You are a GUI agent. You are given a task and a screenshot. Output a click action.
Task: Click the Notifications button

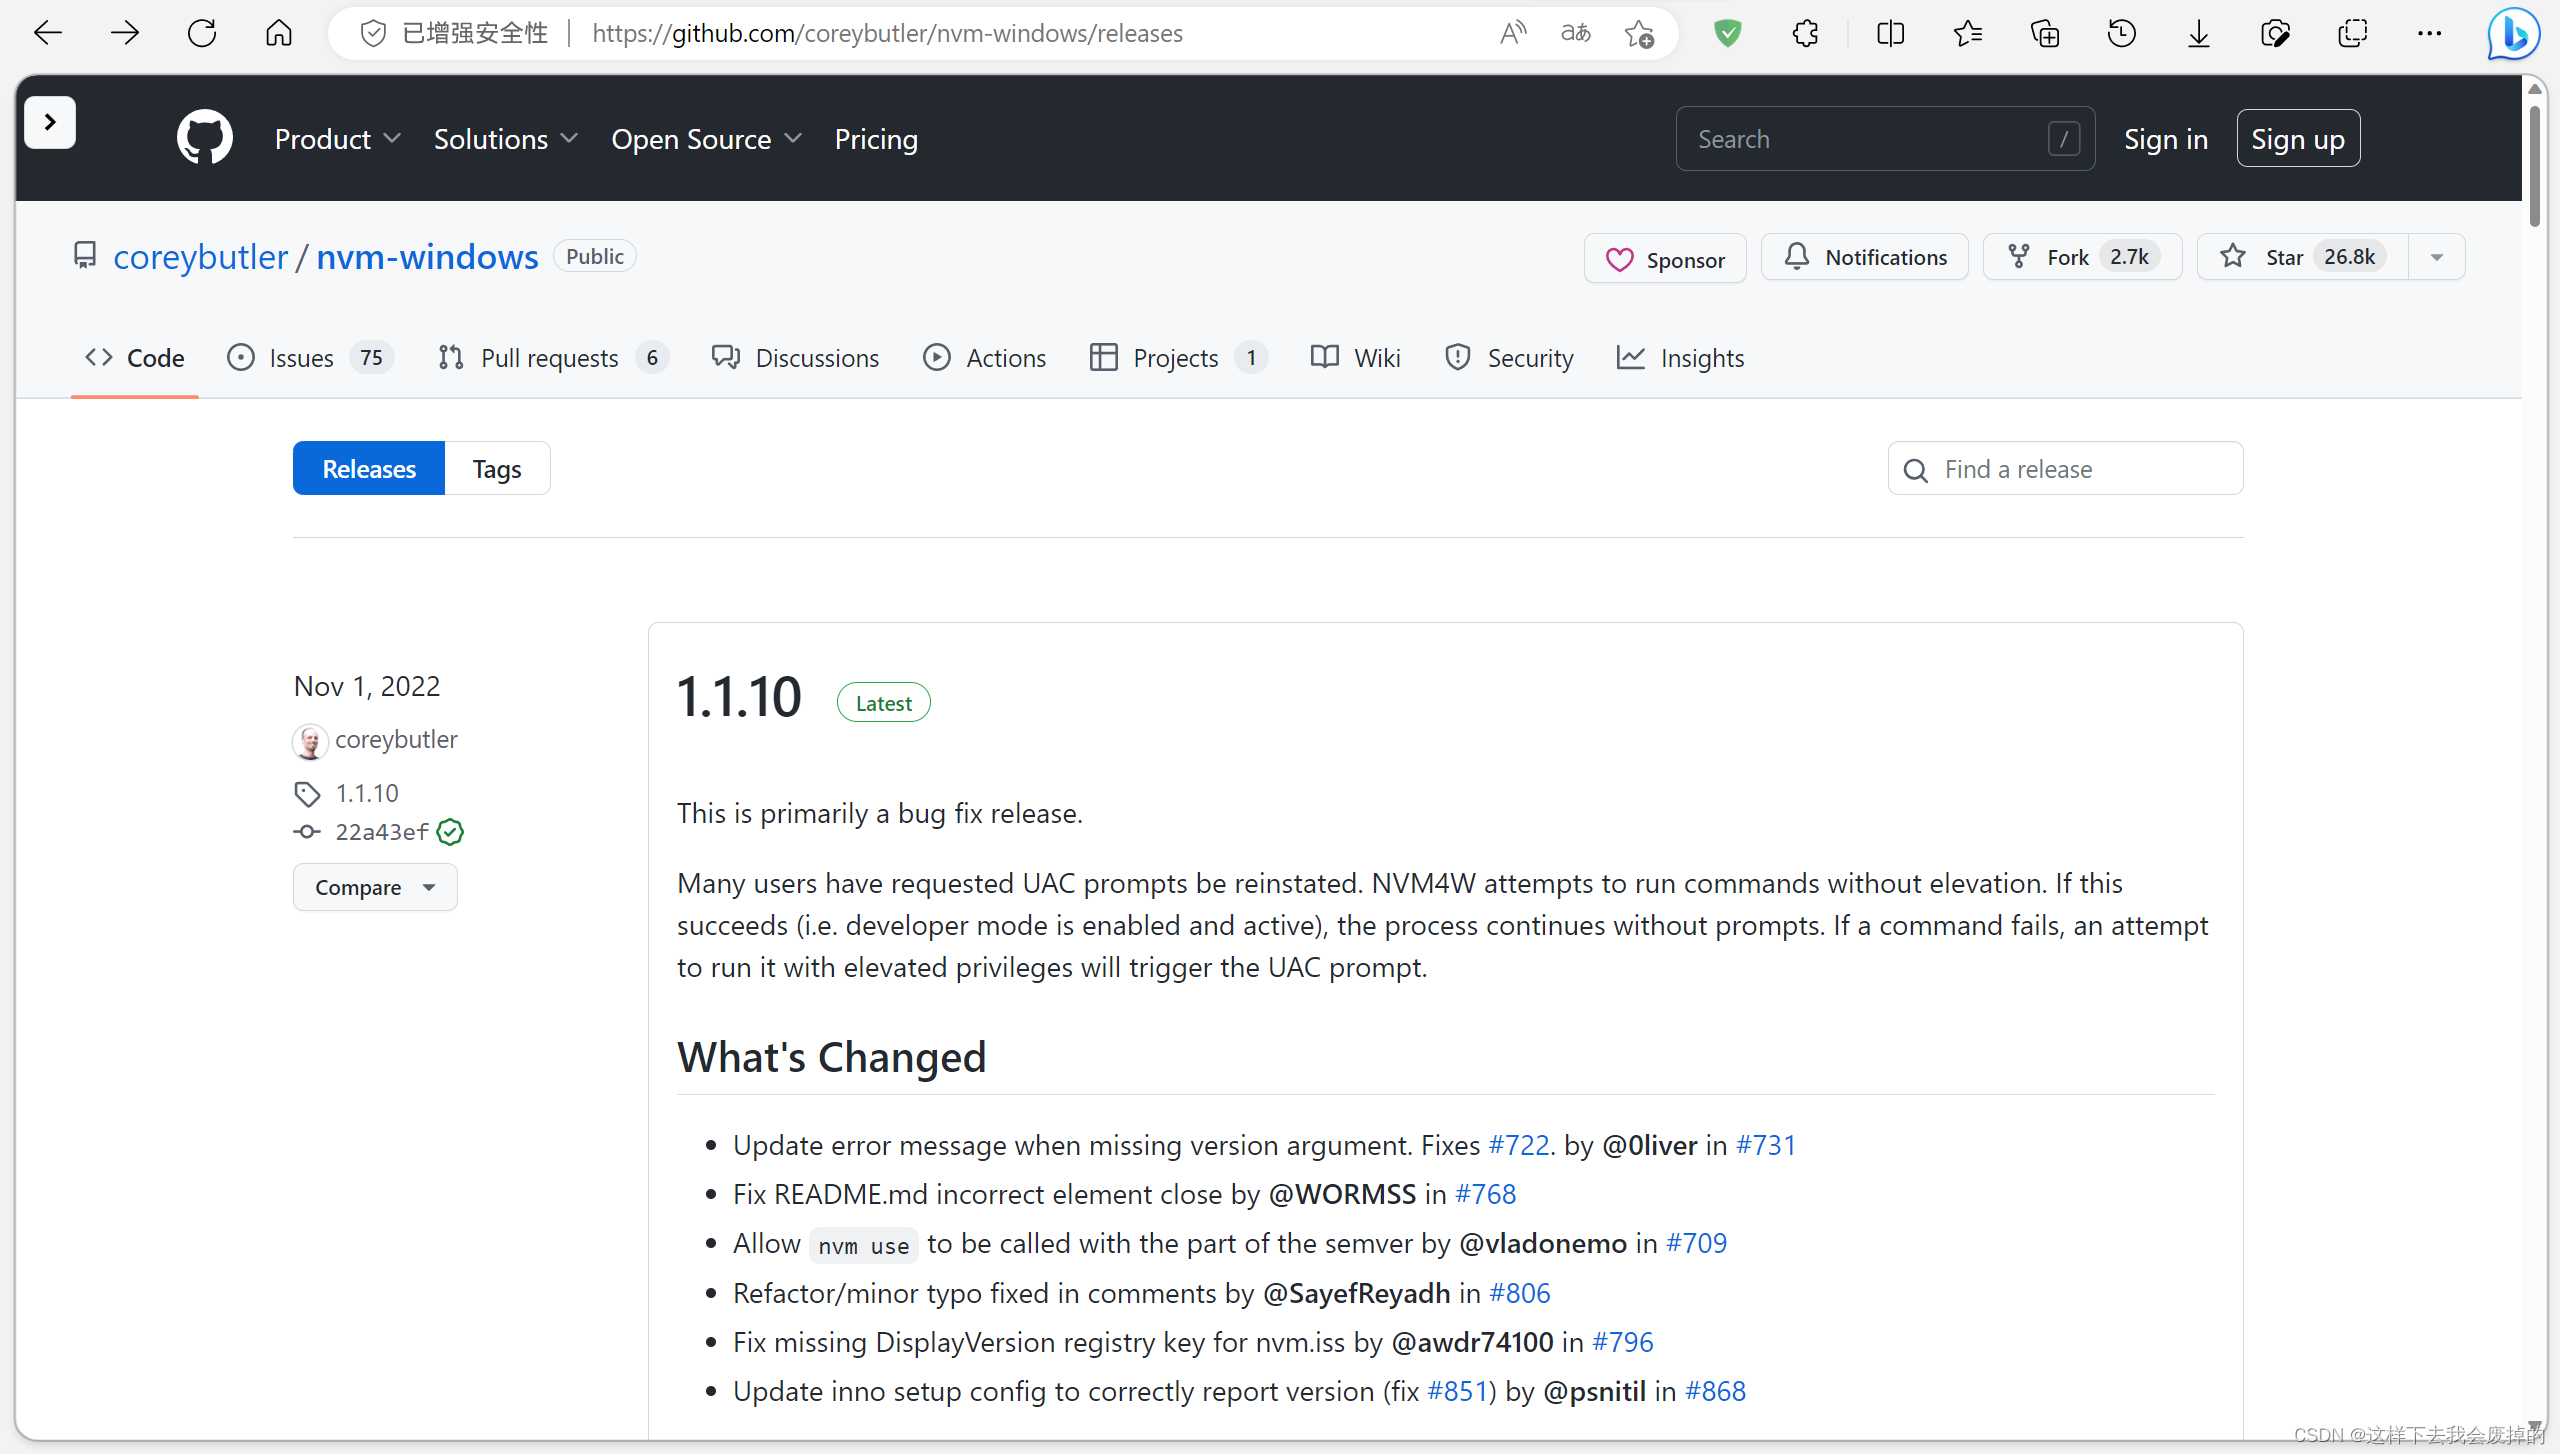(x=1865, y=257)
